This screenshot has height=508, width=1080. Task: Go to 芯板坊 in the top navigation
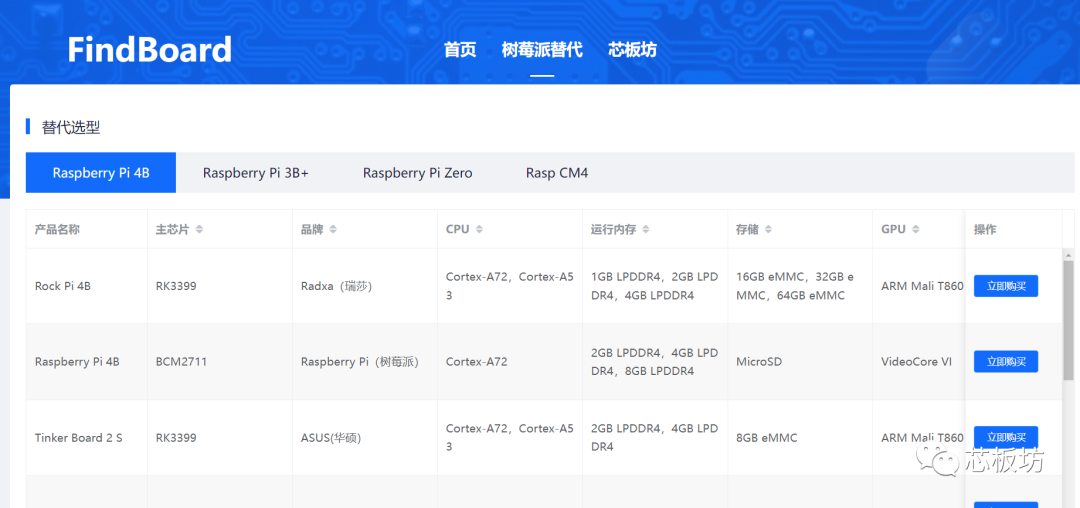click(x=632, y=50)
